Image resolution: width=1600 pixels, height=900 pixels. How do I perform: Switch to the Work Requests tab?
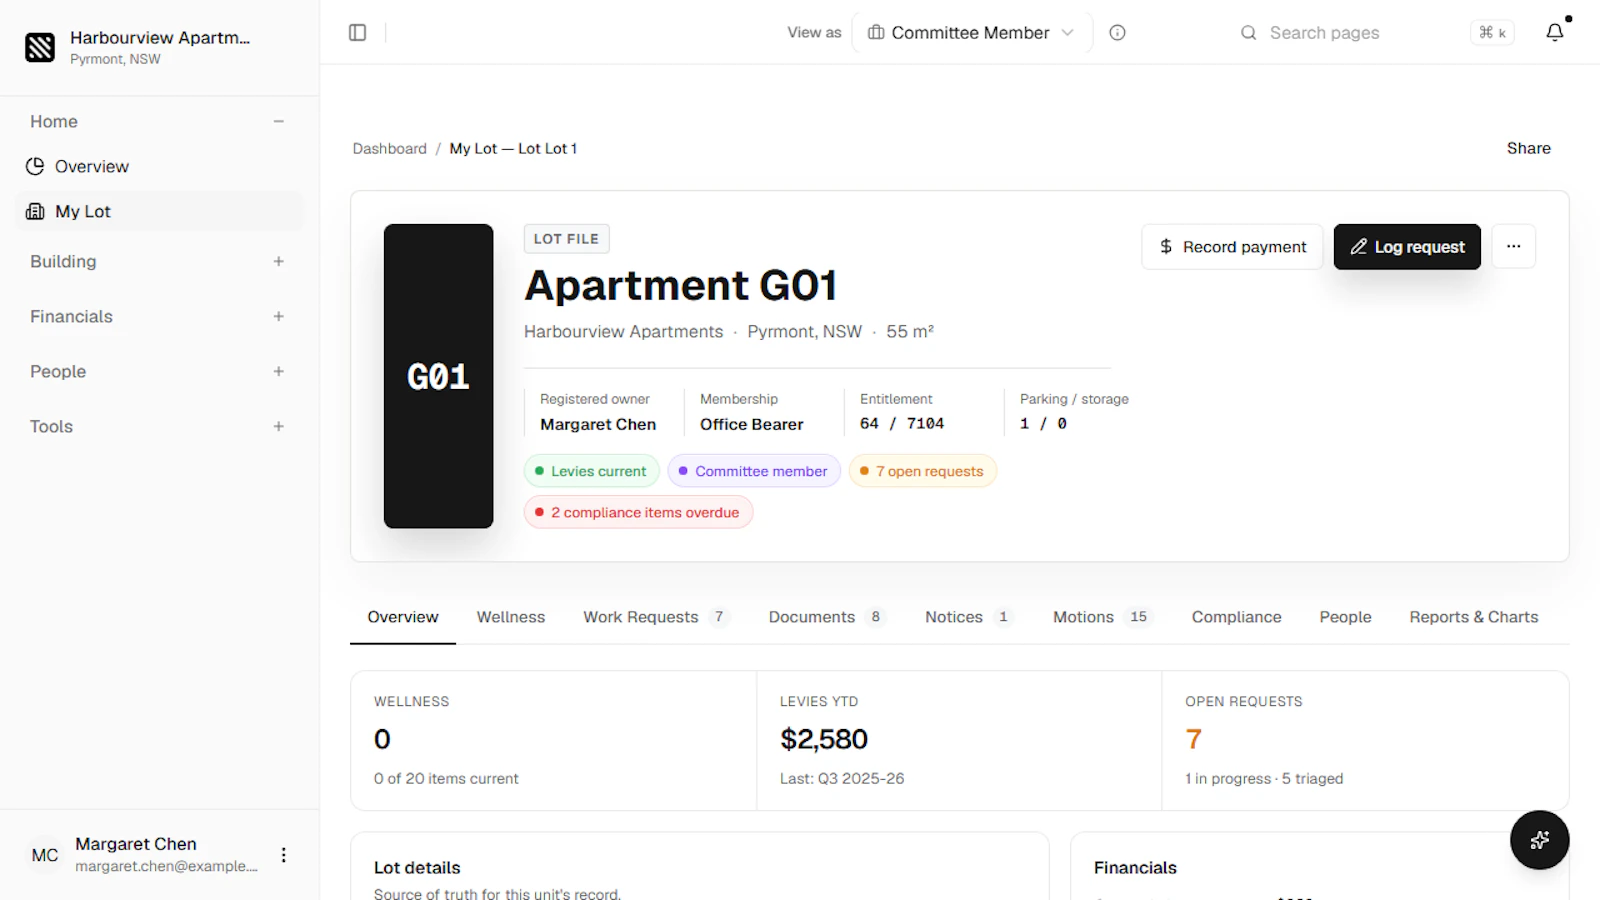point(656,617)
